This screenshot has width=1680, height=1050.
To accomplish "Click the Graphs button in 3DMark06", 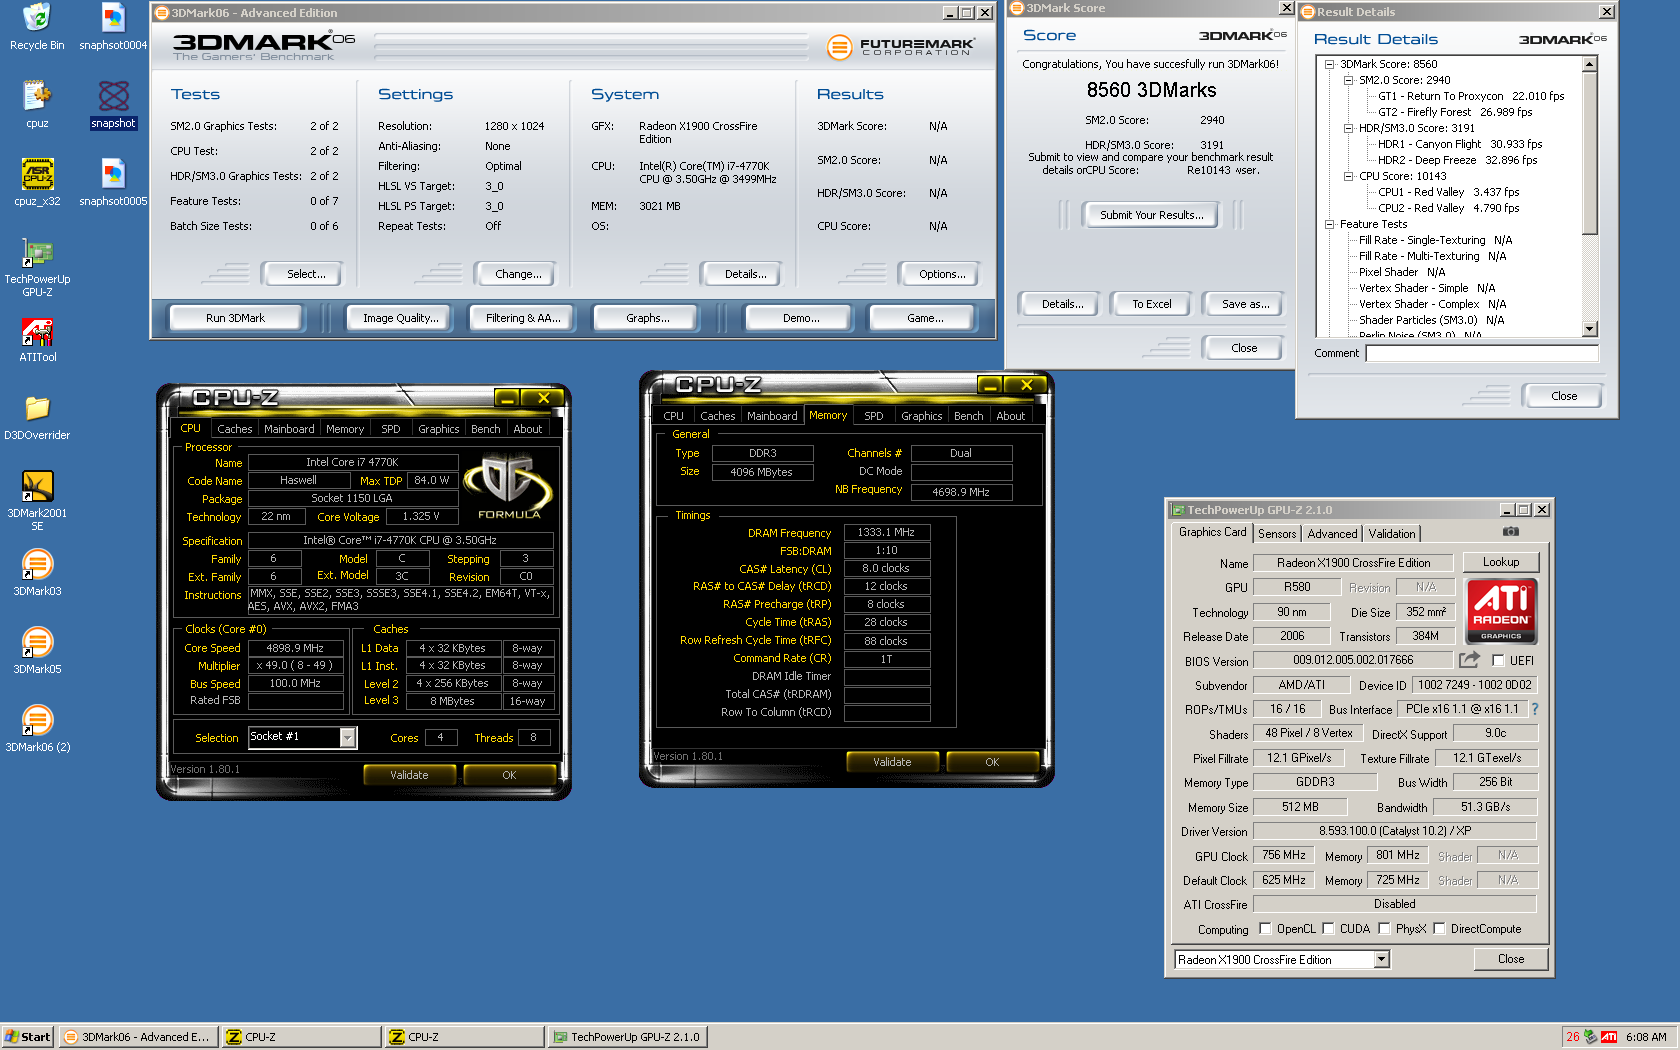I will coord(647,318).
